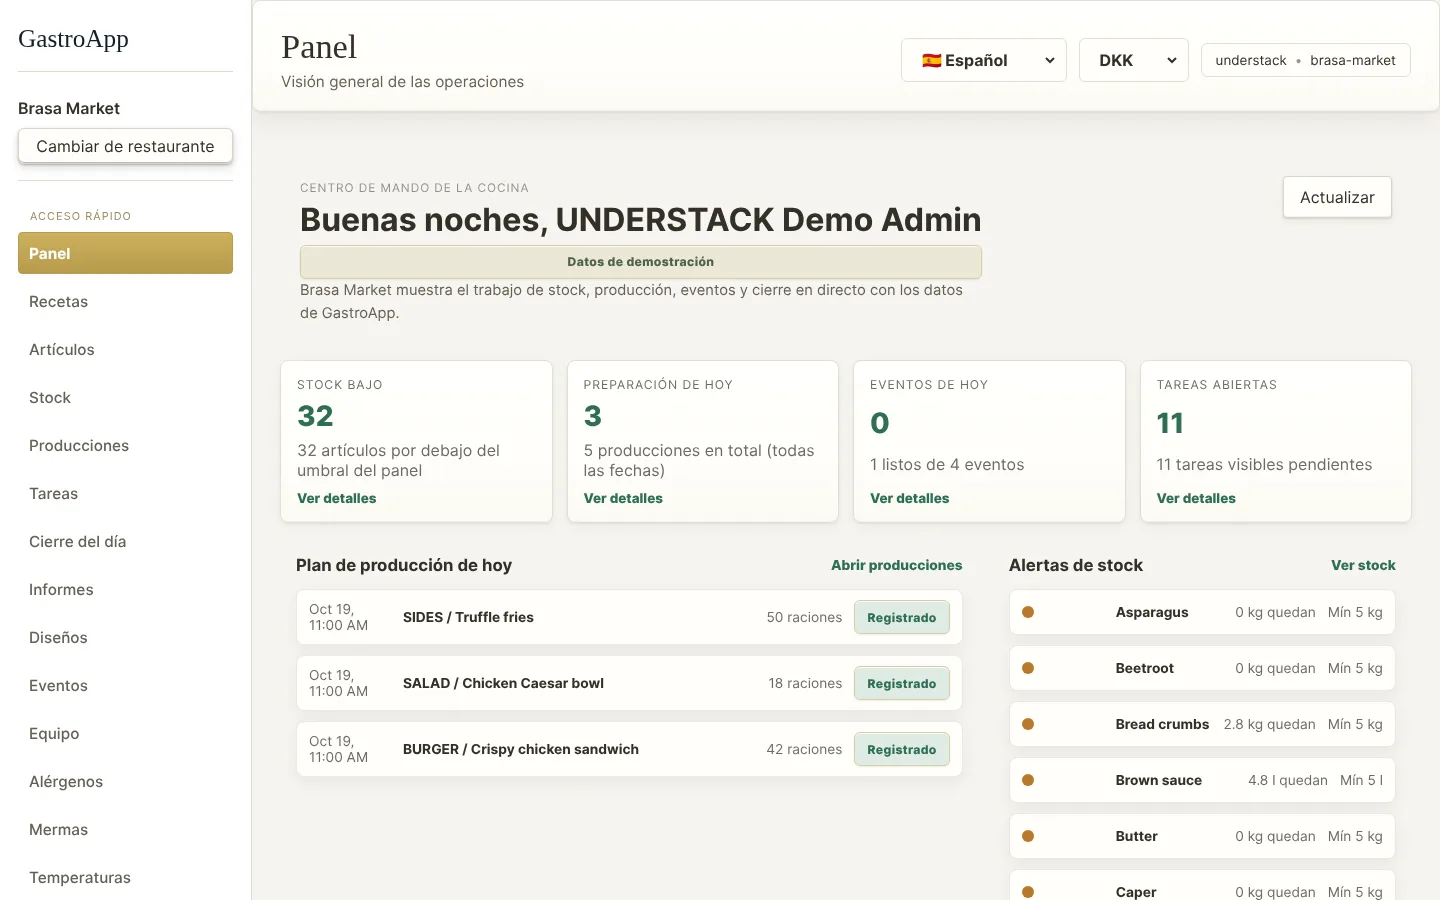Click the 4.8 l quedan value
1440x900 pixels.
click(x=1288, y=780)
